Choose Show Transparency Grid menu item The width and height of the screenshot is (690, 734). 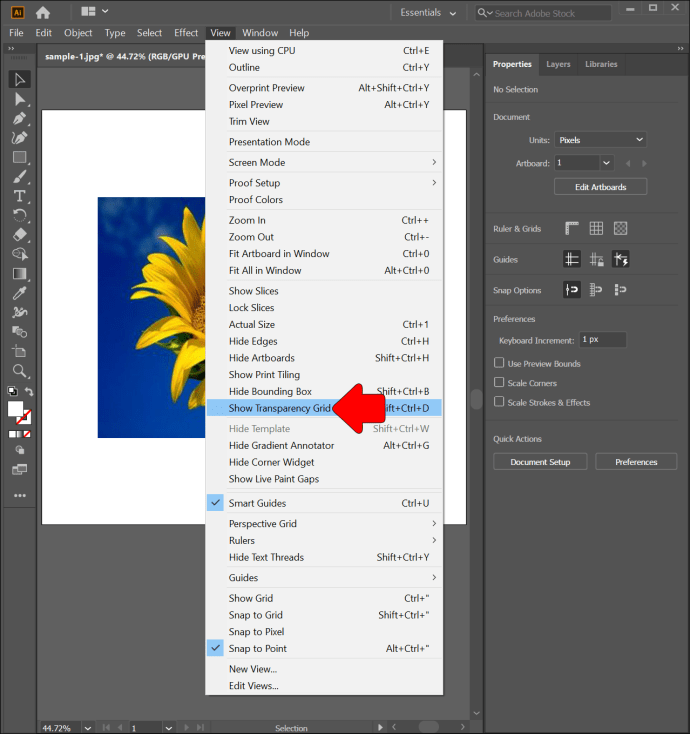(x=280, y=408)
